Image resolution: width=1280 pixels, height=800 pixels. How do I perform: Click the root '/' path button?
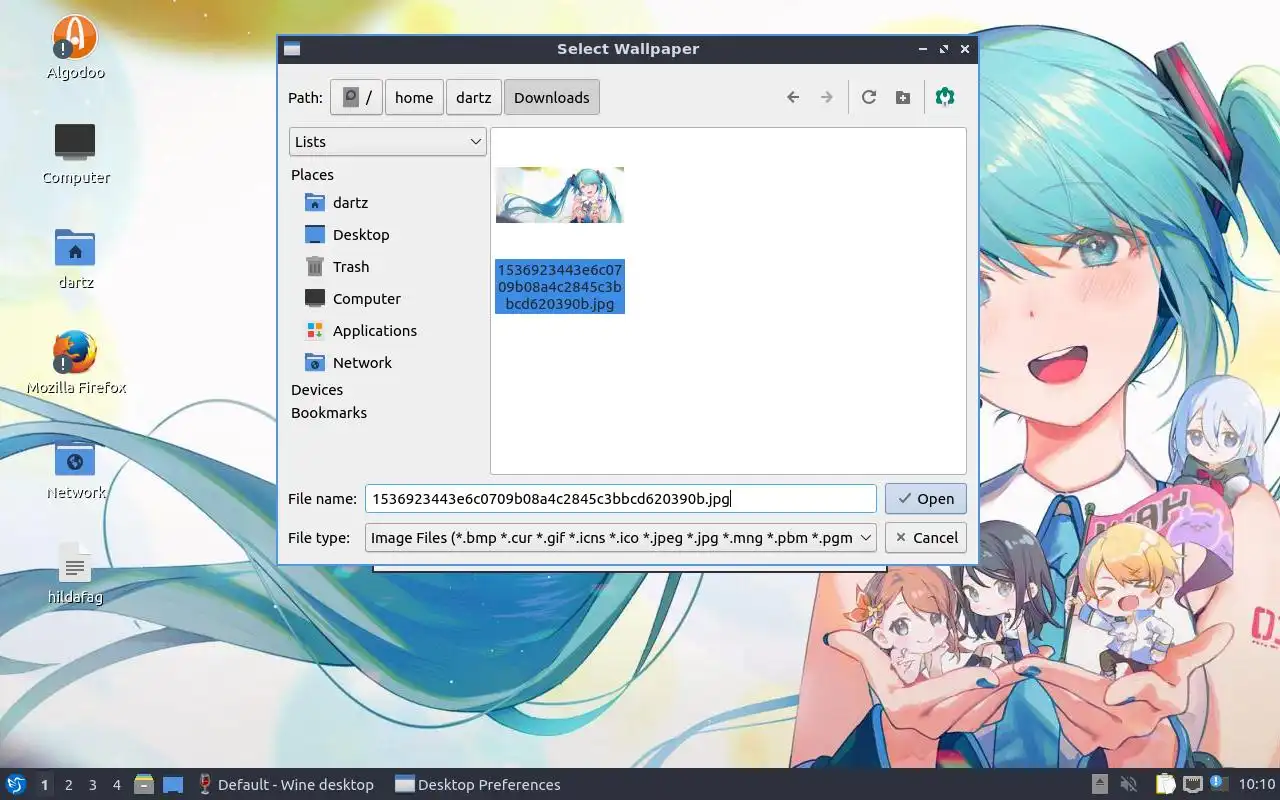[x=357, y=97]
